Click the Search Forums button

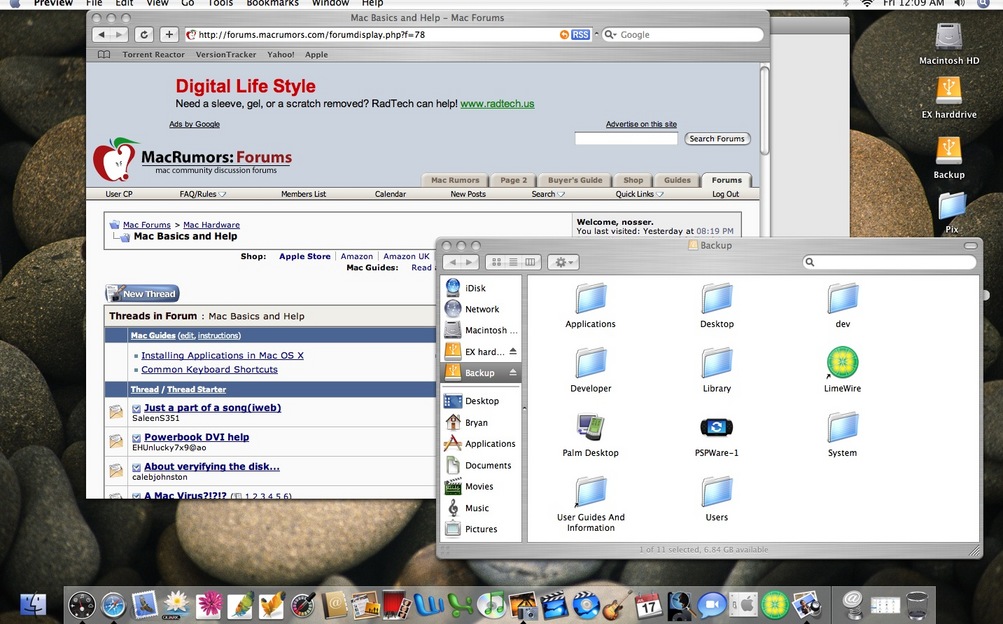coord(717,139)
